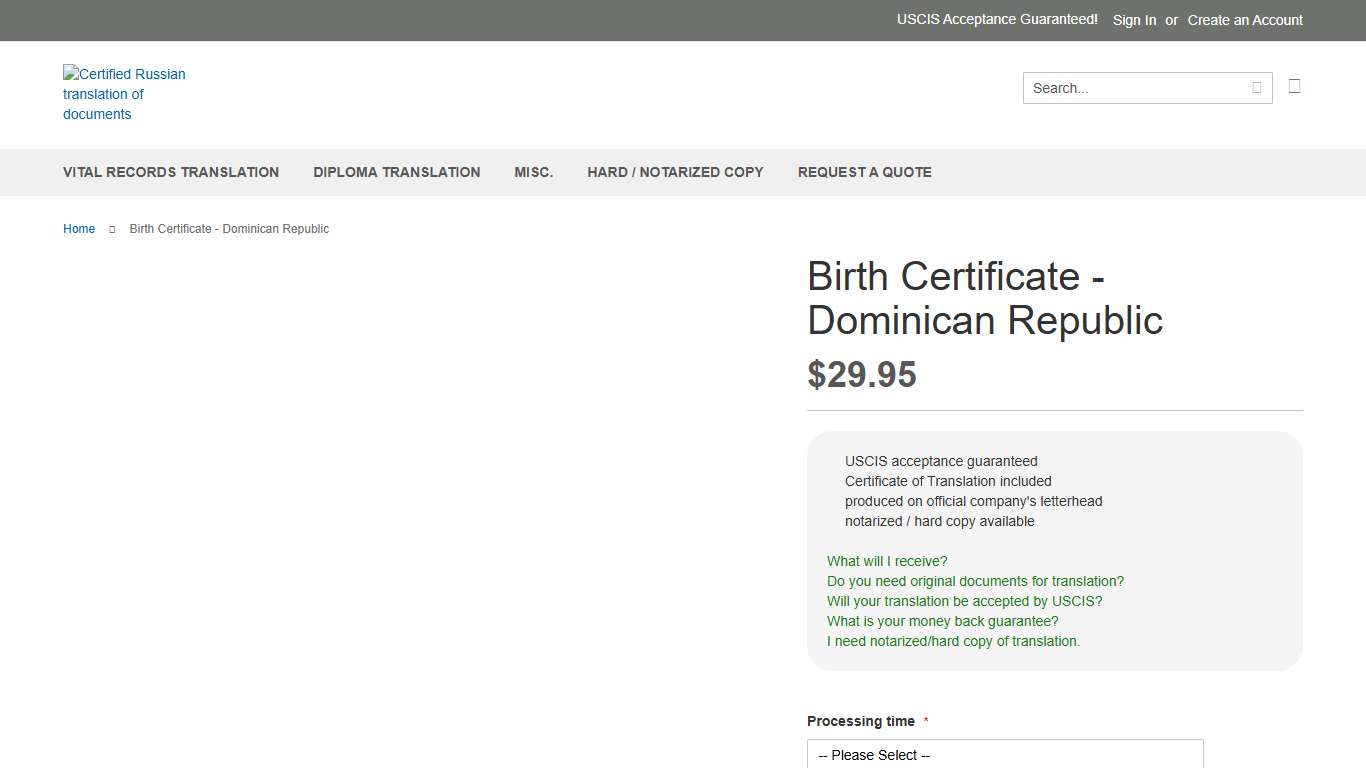Open 'Will your translation be accepted by USCIS?'
Viewport: 1366px width, 768px height.
click(964, 601)
